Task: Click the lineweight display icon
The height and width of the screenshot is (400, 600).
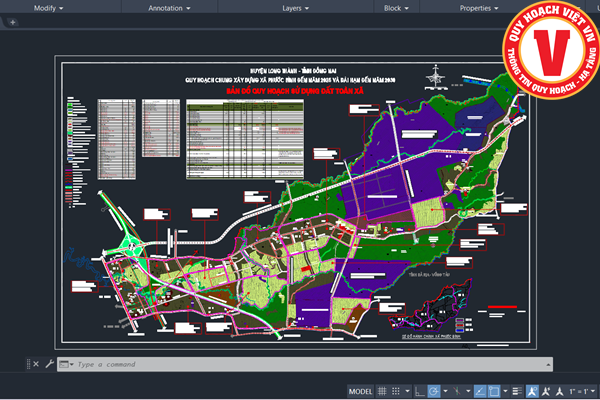Action: coord(518,391)
